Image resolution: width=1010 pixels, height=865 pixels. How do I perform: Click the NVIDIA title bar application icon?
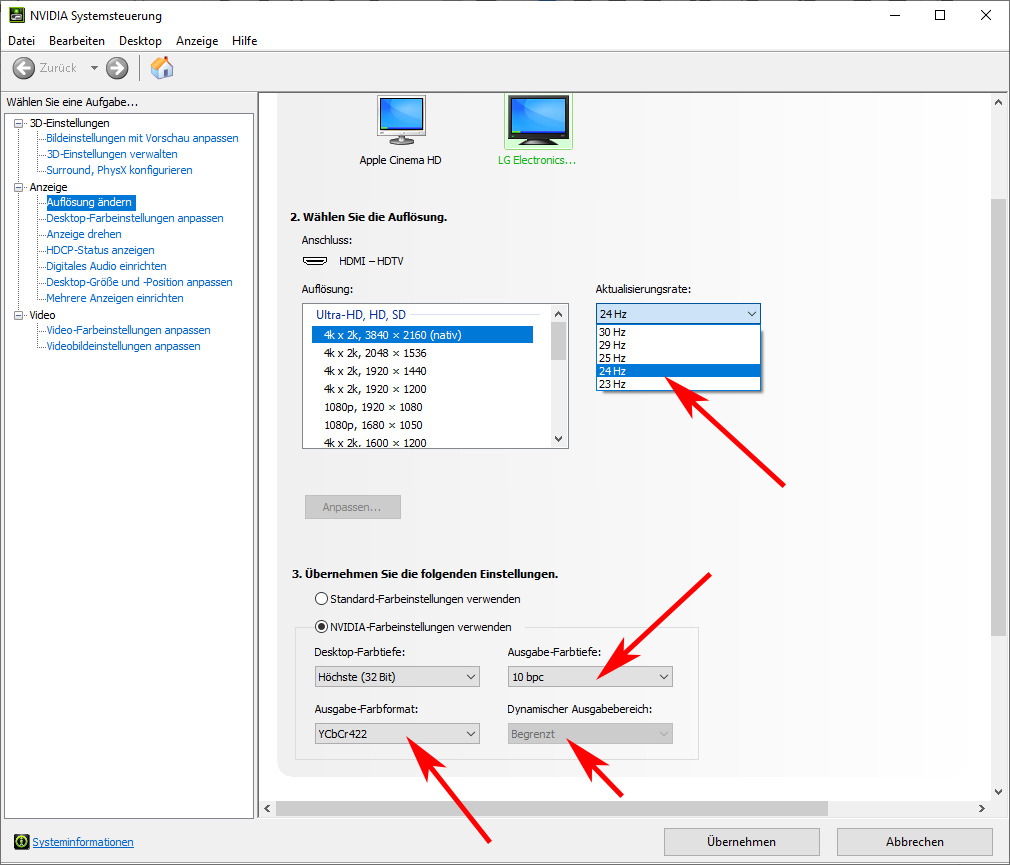[x=16, y=15]
